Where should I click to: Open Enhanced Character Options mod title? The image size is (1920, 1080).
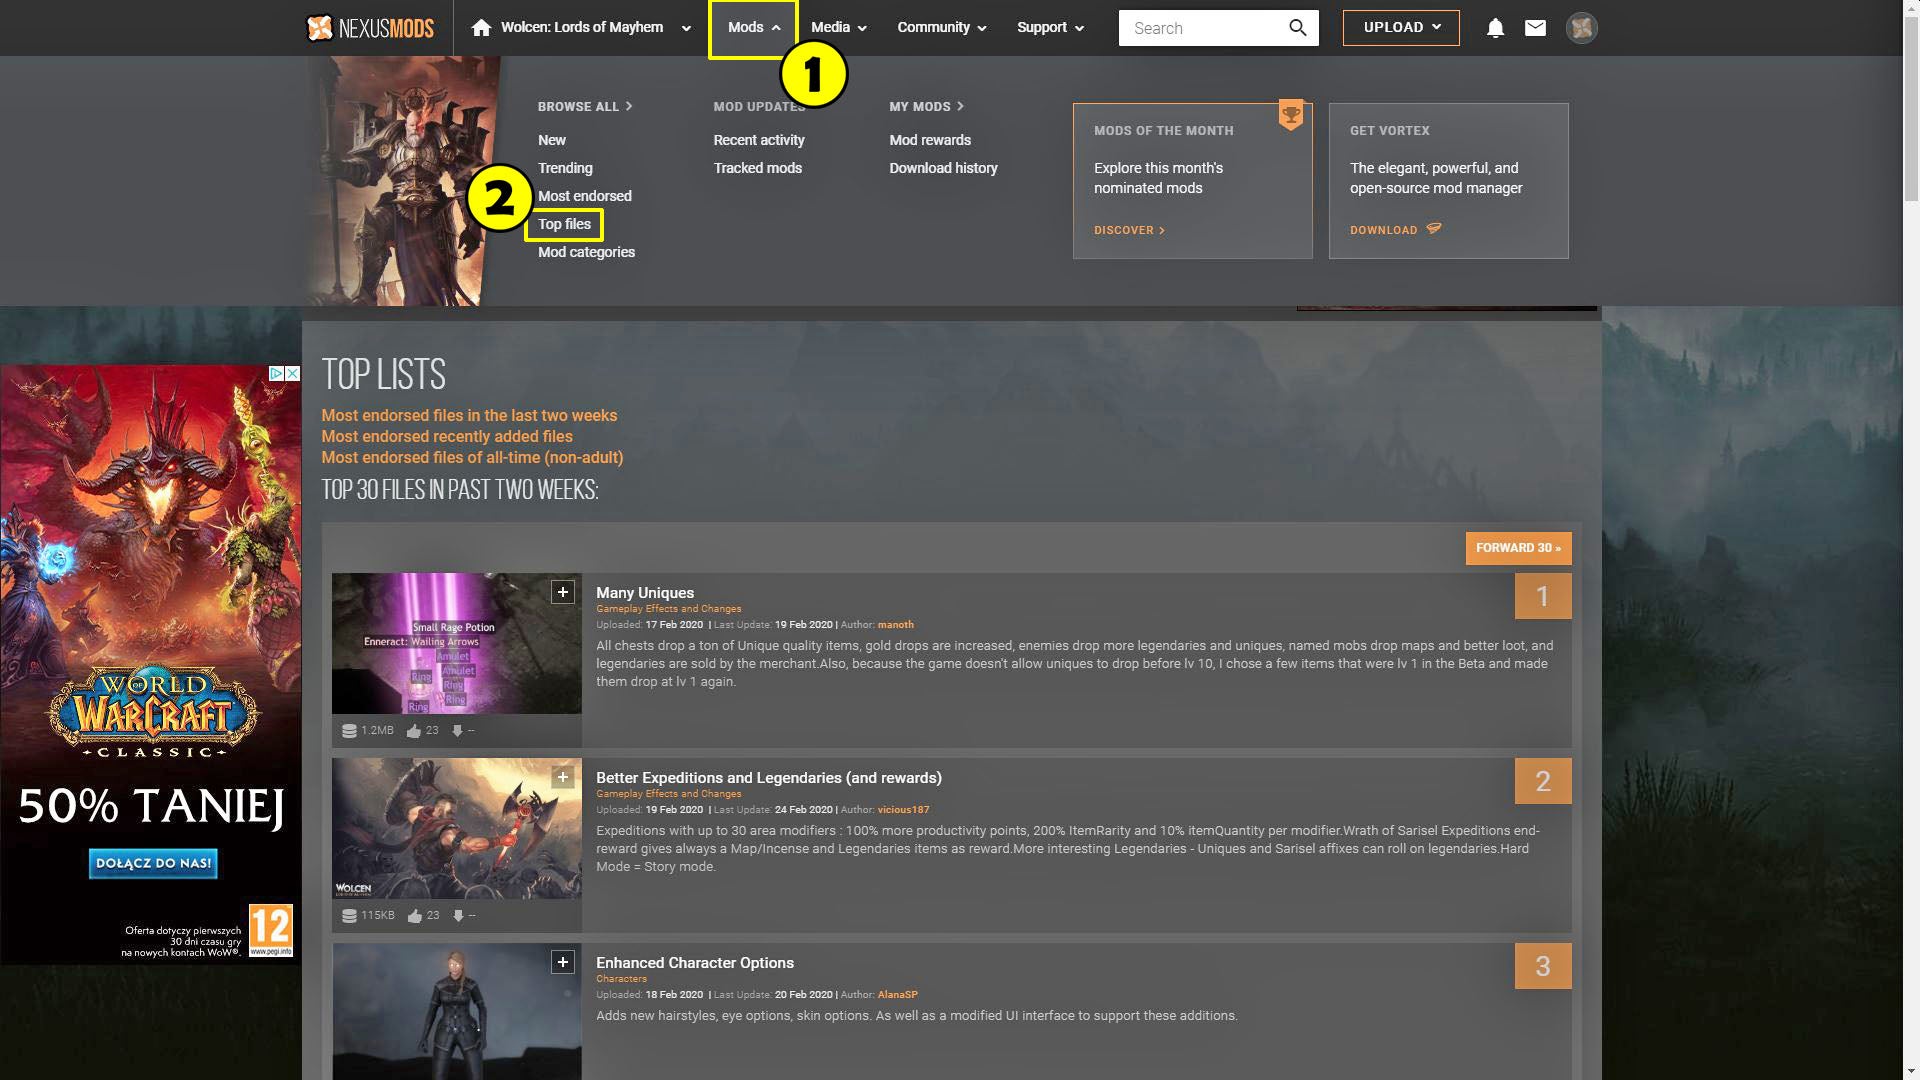click(x=695, y=962)
